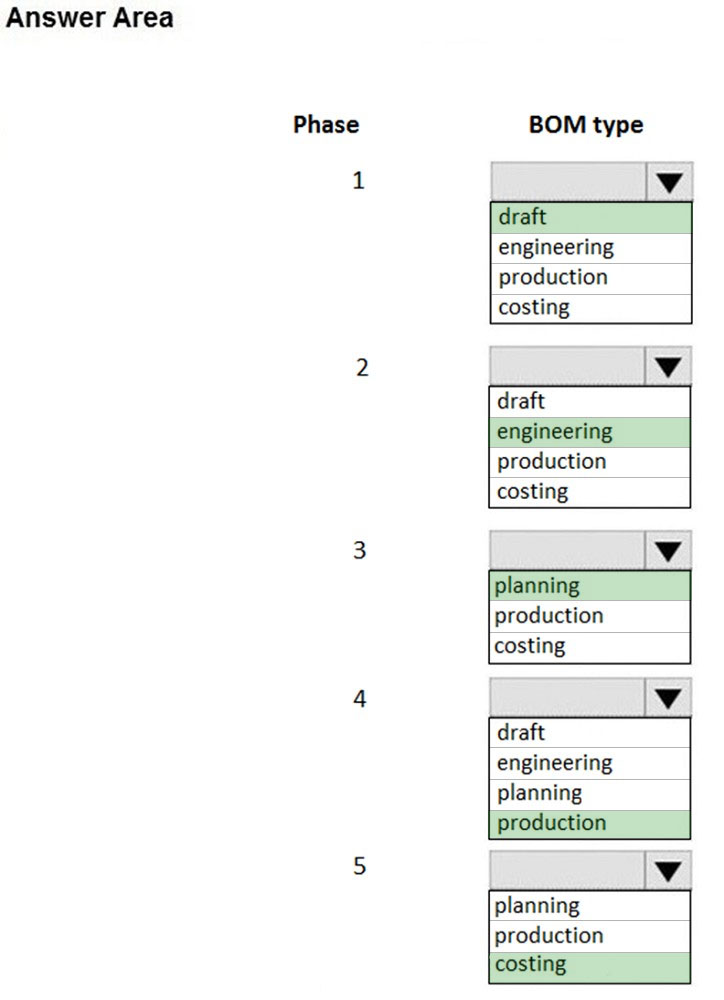Screen dimensions: 724x1000
Task: Choose engineering for Phase 2
Action: click(x=589, y=432)
